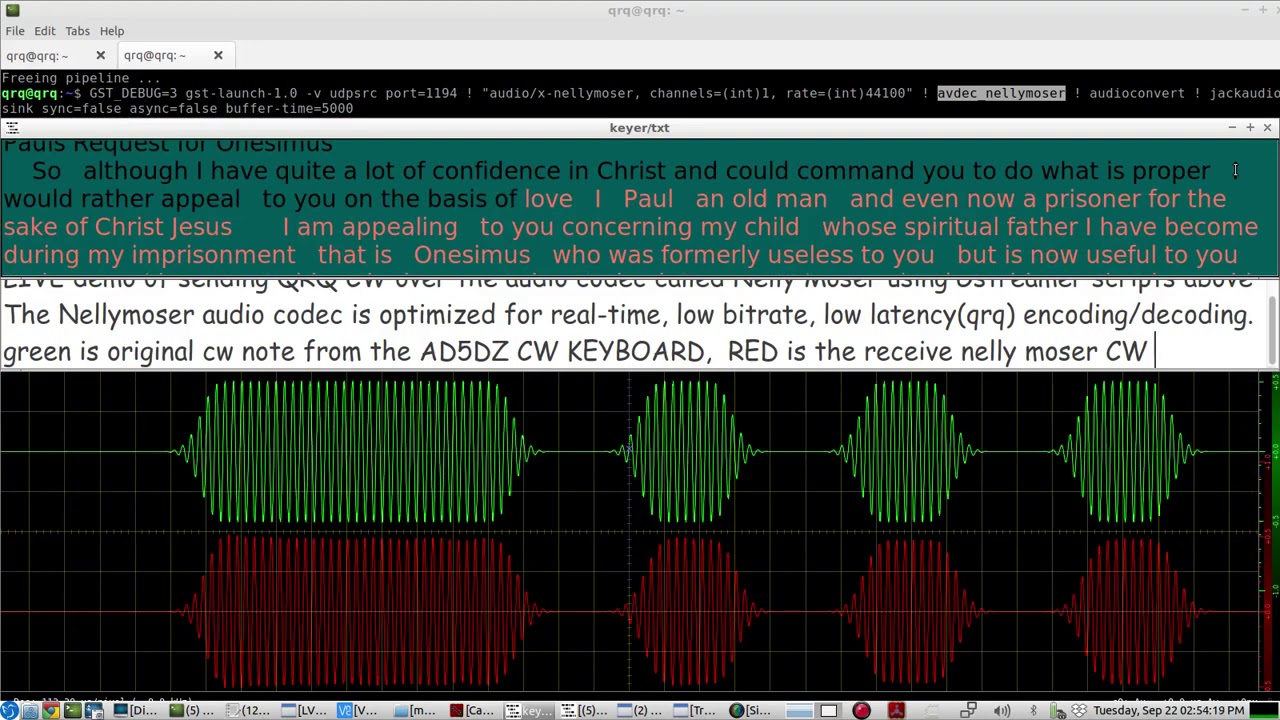Open the Bluetooth tray icon
Image resolution: width=1280 pixels, height=720 pixels.
click(1033, 710)
